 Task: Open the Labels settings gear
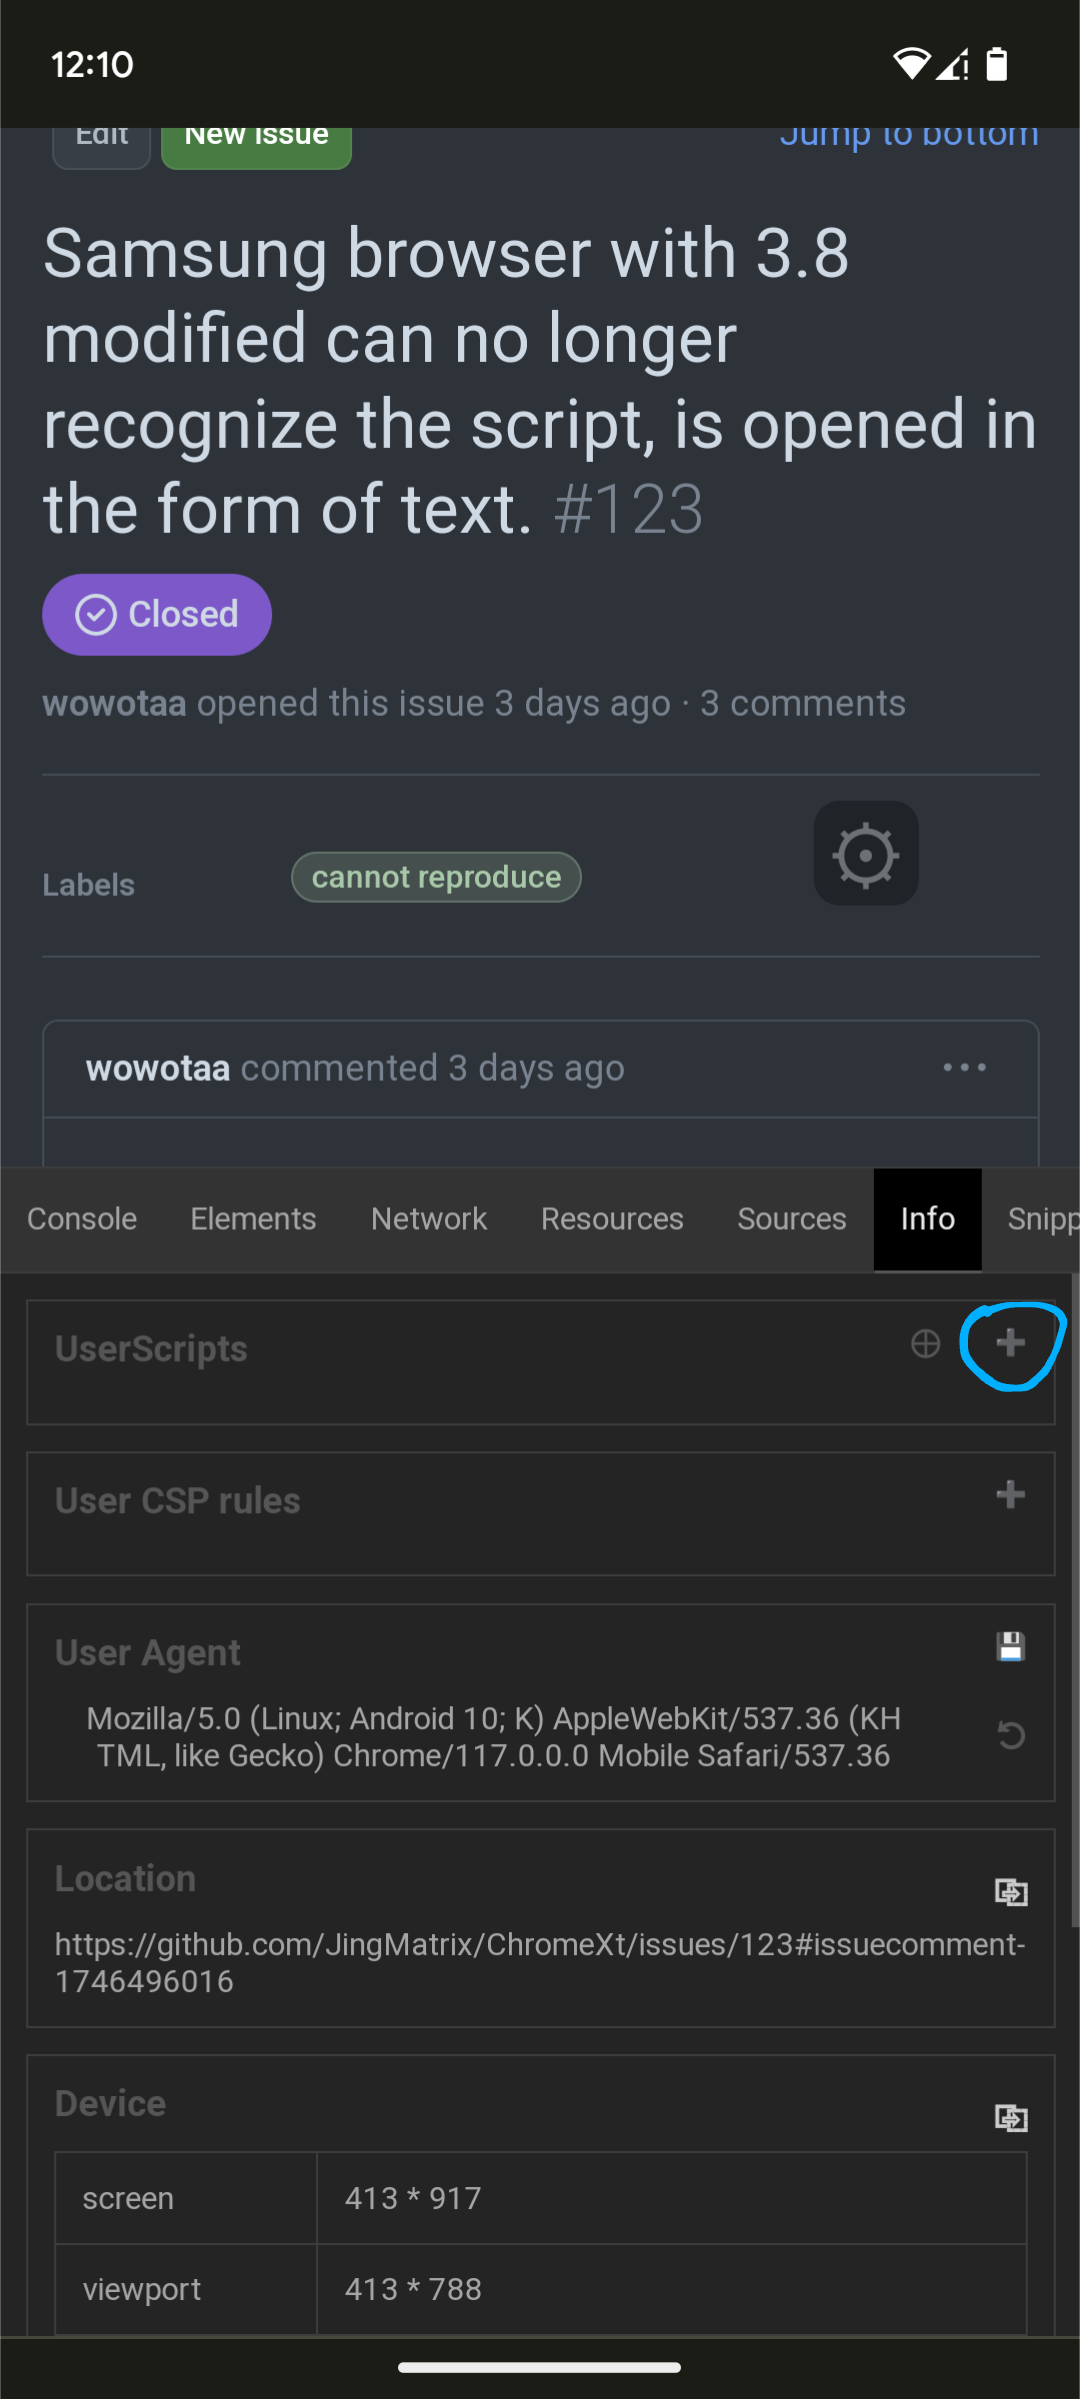[x=864, y=853]
